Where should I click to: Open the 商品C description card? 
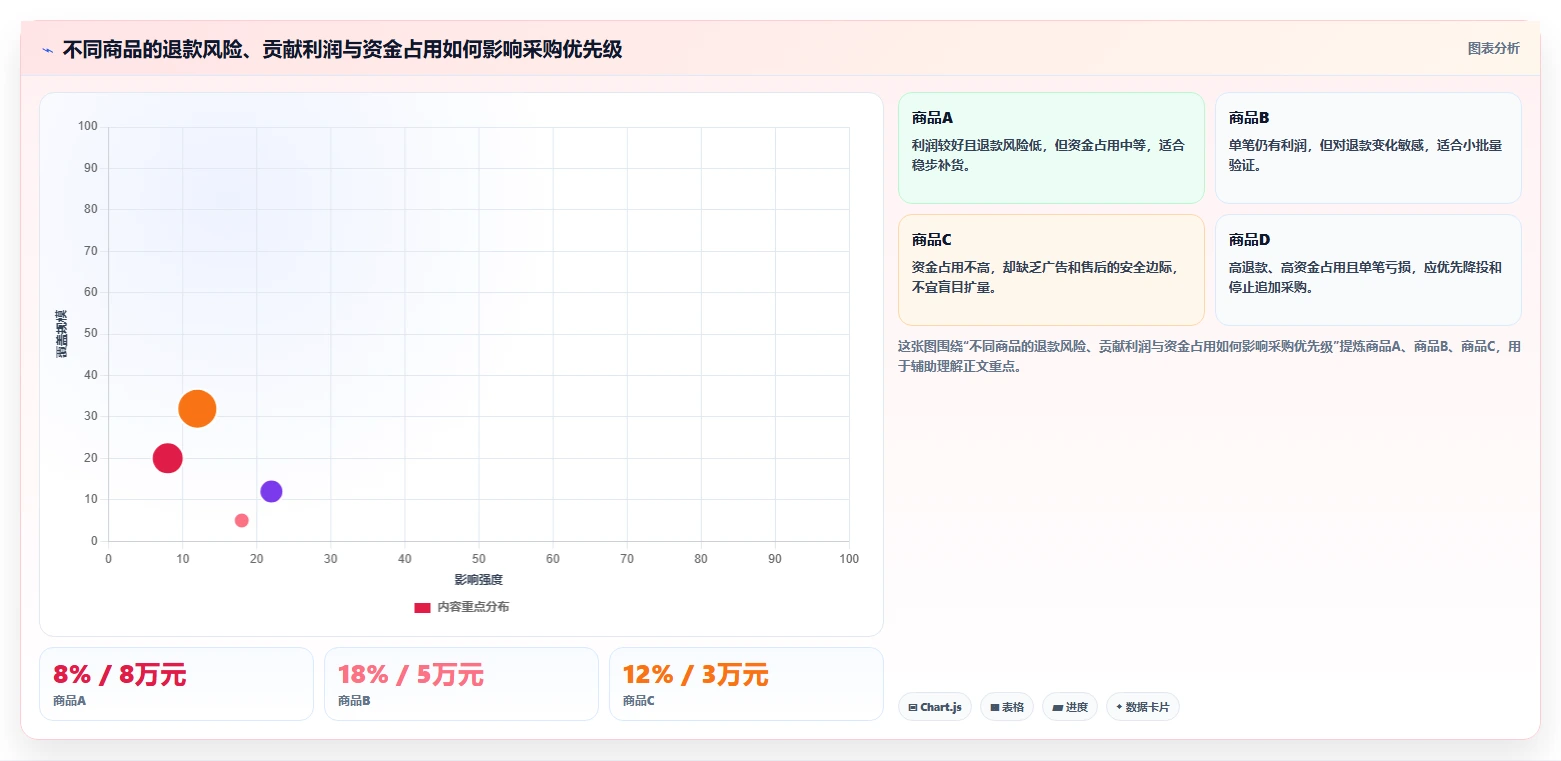[x=1051, y=270]
